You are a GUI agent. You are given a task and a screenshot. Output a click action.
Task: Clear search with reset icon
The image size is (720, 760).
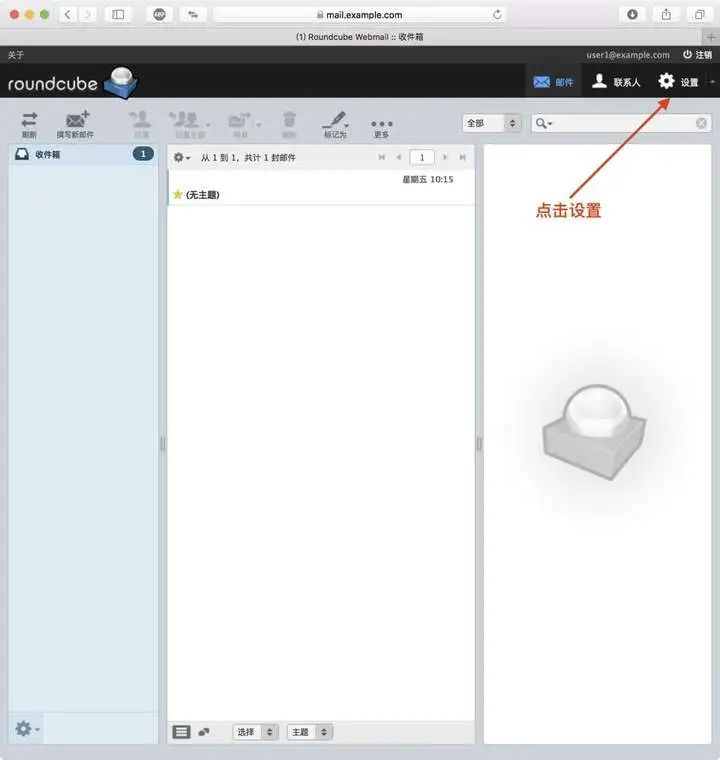pos(701,123)
